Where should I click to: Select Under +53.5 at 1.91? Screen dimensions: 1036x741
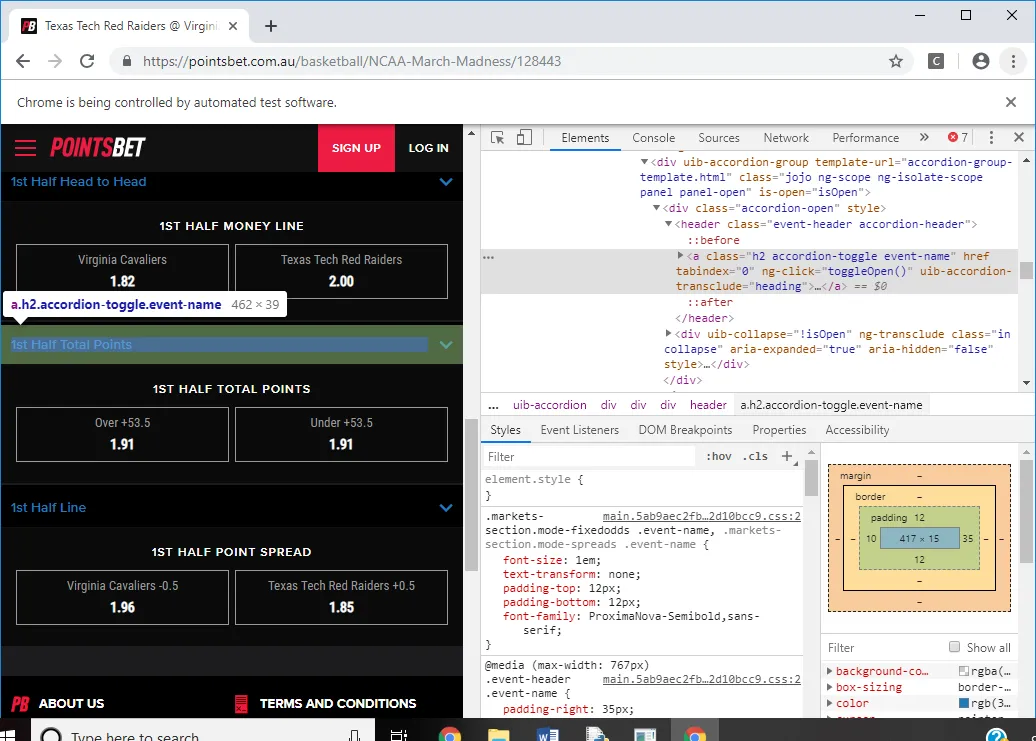pyautogui.click(x=341, y=435)
